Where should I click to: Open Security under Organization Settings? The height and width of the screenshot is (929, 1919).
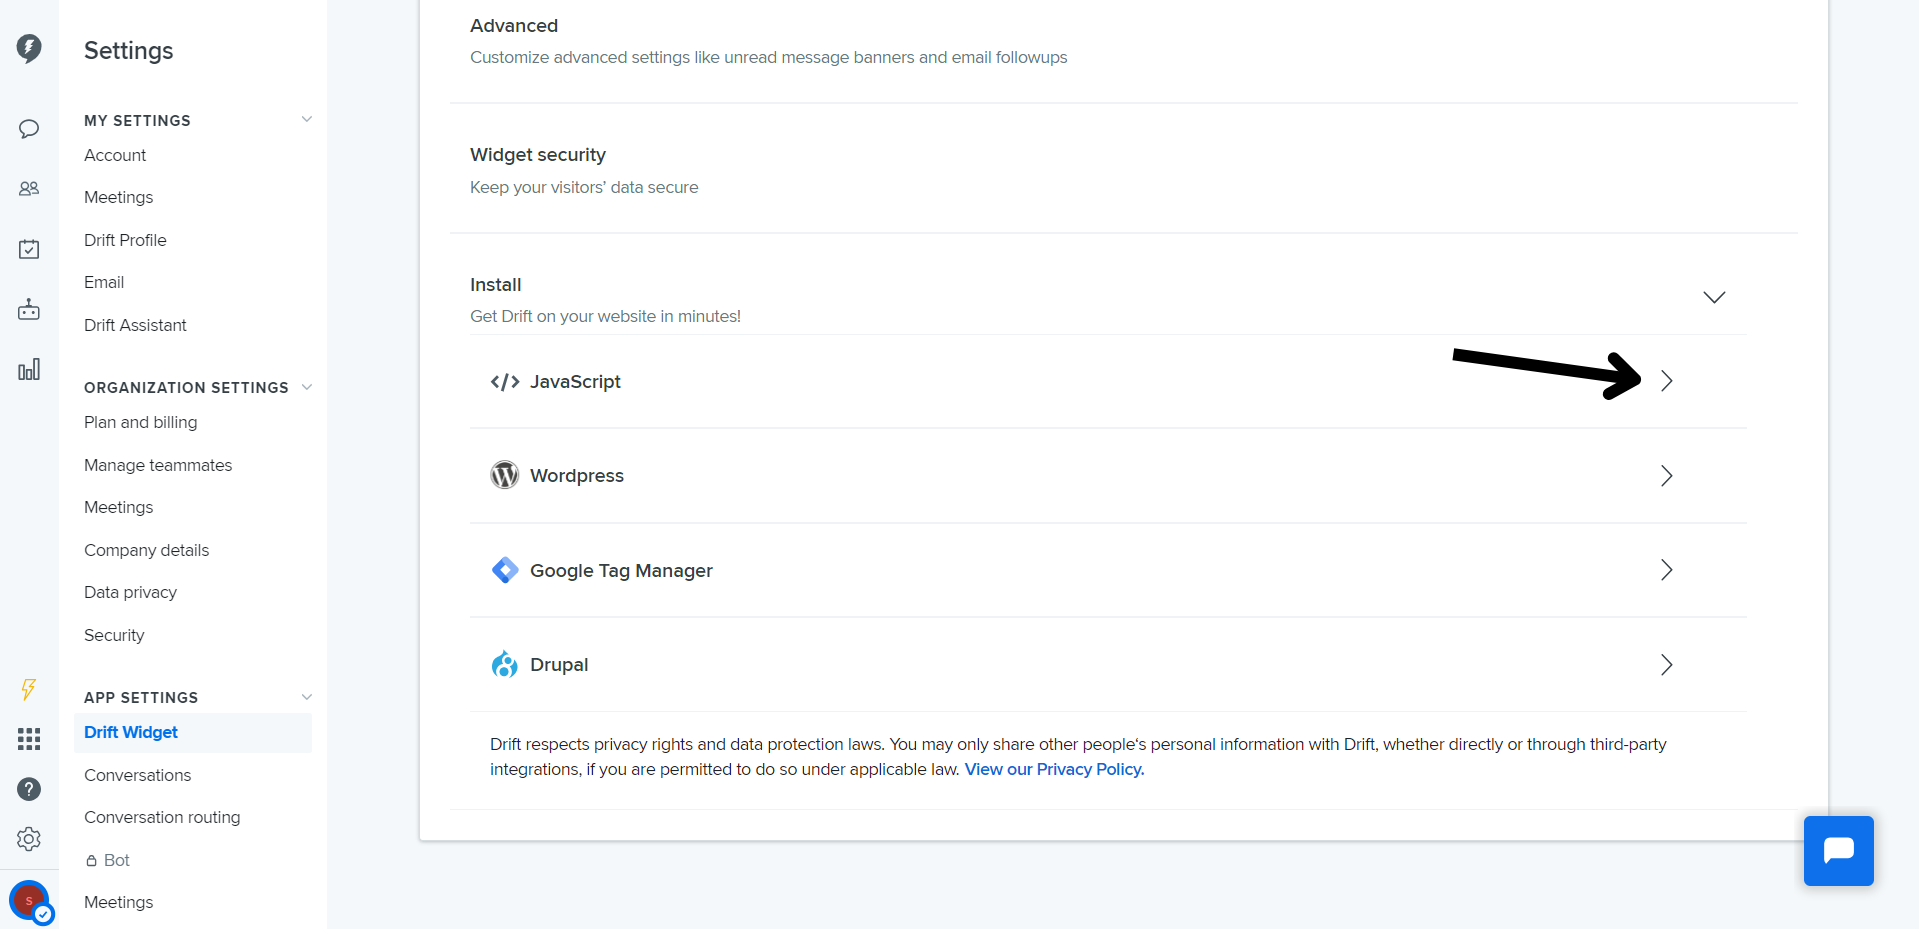pos(114,635)
